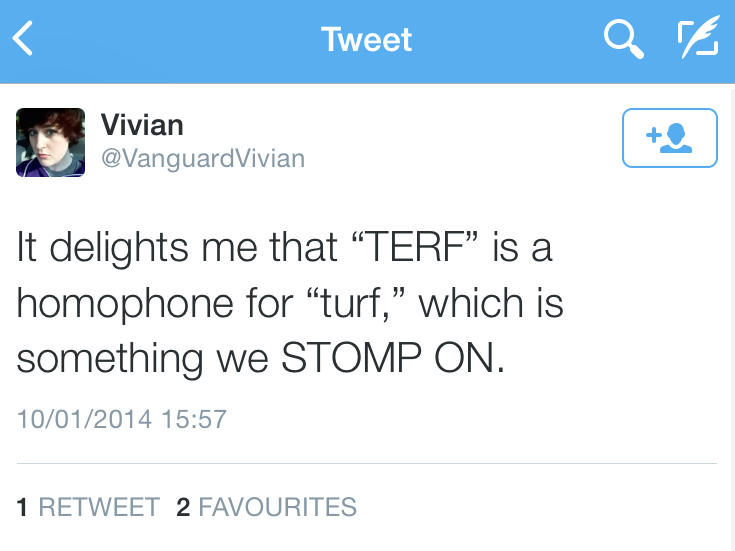Open search with the magnifier icon
Viewport: 735px width, 551px height.
tap(623, 40)
